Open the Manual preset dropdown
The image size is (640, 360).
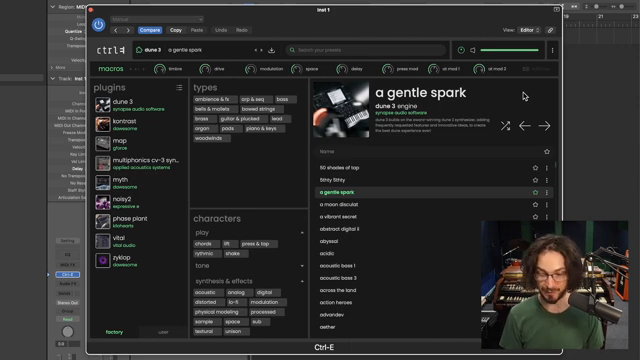[157, 19]
